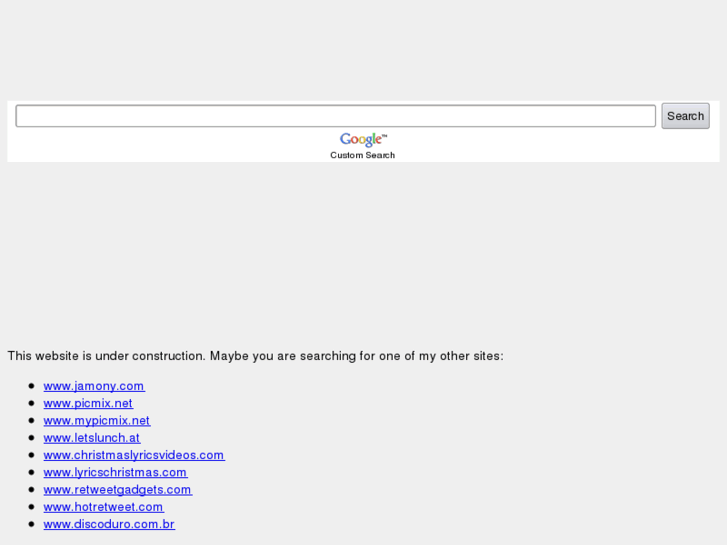Open the www.discoduro.com.br link
This screenshot has width=727, height=545.
(x=109, y=524)
